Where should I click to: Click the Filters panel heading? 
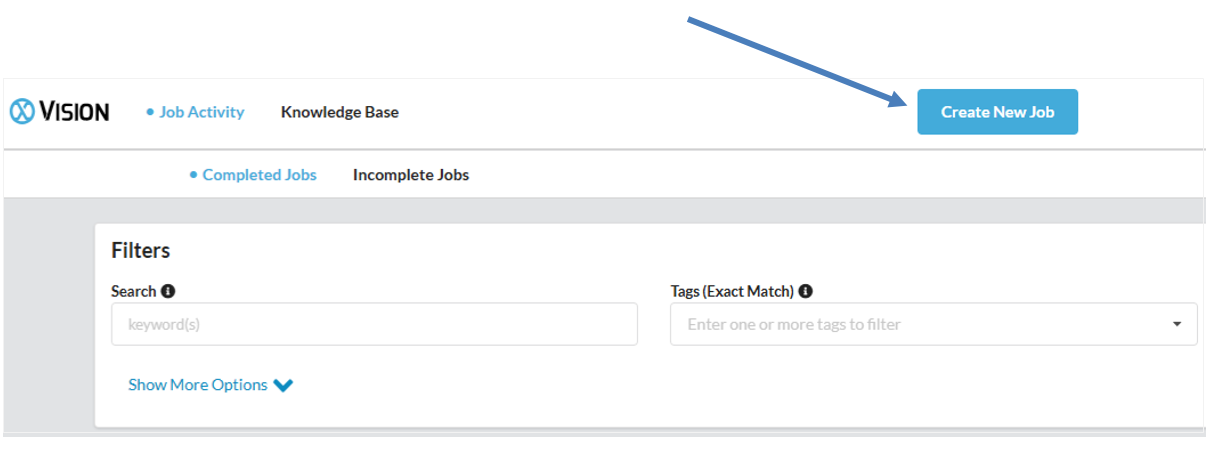[x=141, y=251]
